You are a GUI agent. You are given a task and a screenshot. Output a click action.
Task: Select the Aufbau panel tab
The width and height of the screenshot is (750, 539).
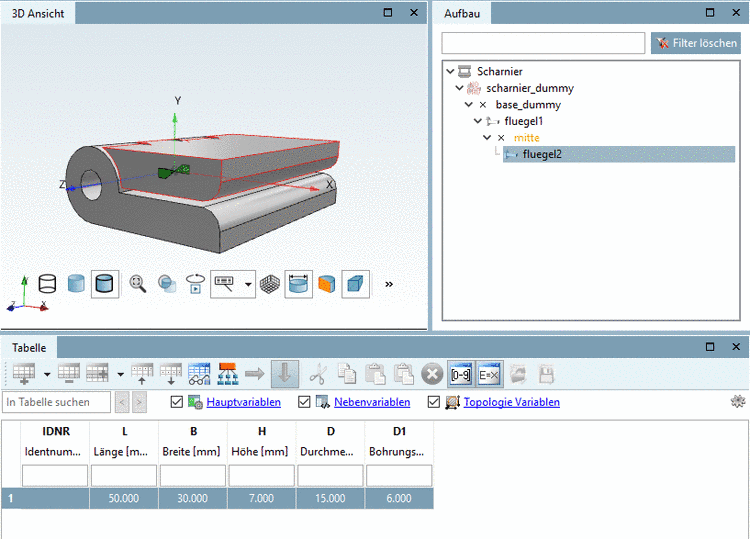462,13
